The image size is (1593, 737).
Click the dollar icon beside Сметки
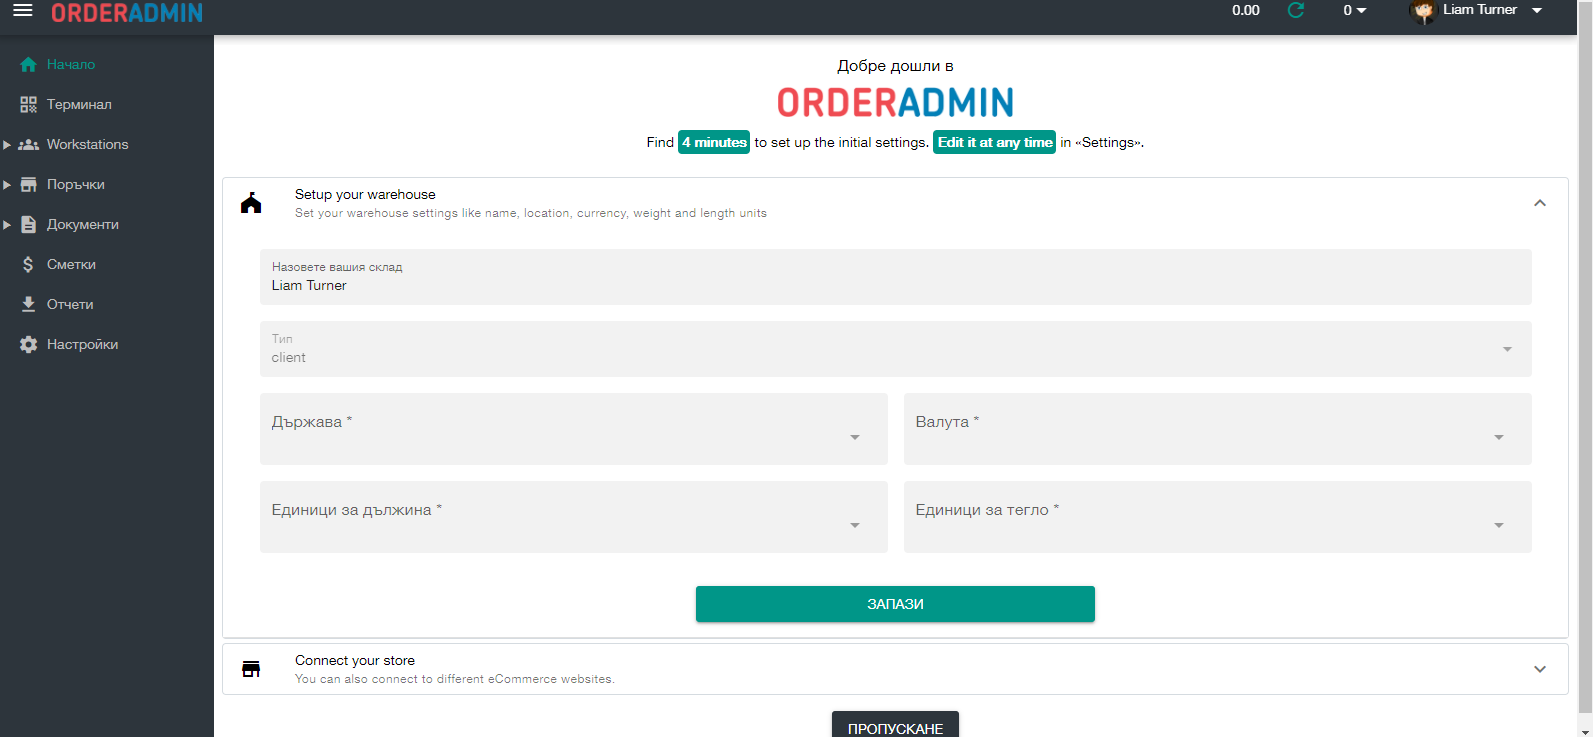[x=28, y=264]
